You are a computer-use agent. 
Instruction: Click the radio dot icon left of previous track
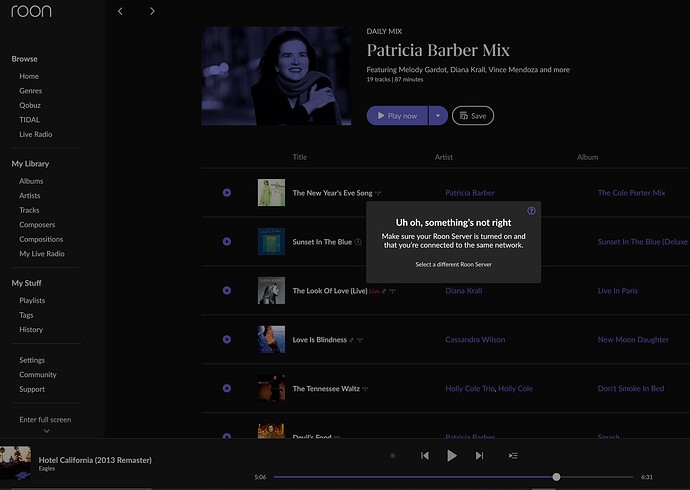[393, 456]
